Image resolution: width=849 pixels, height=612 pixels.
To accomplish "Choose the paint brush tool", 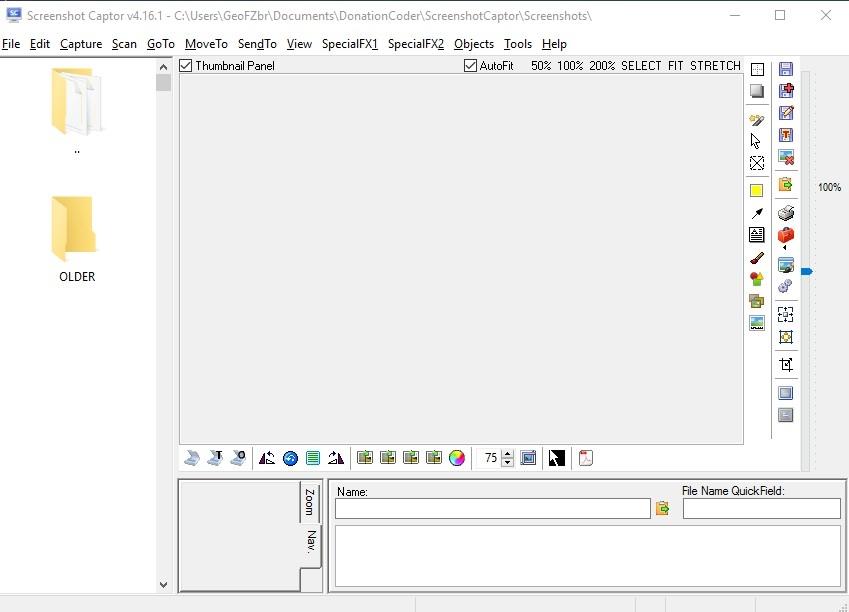I will (757, 258).
